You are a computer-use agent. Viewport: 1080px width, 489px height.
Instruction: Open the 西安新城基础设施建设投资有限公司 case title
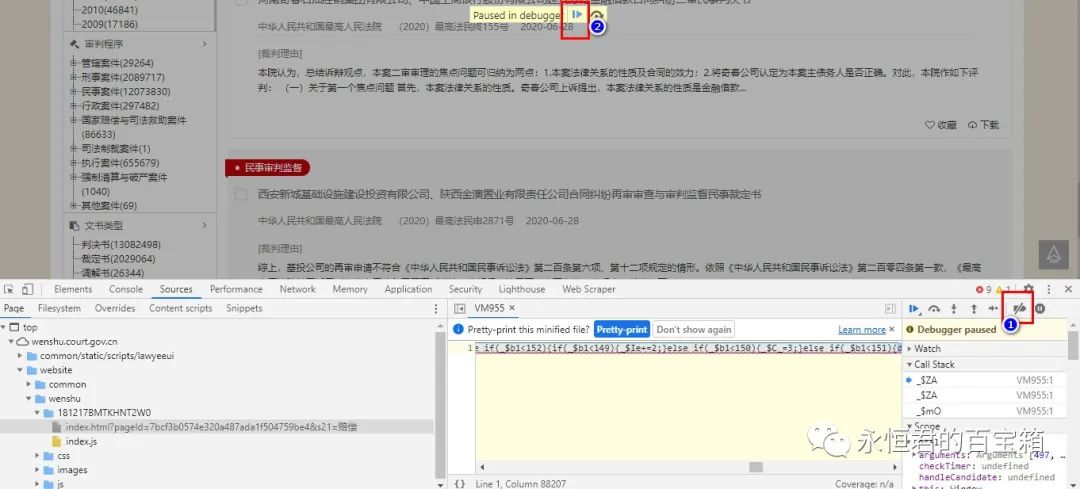click(x=509, y=195)
